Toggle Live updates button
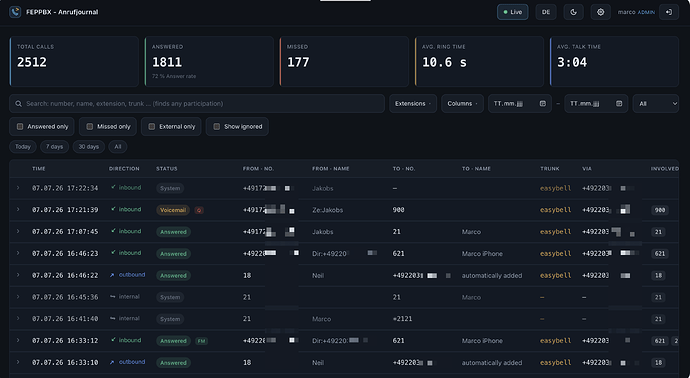Image resolution: width=690 pixels, height=378 pixels. [513, 12]
